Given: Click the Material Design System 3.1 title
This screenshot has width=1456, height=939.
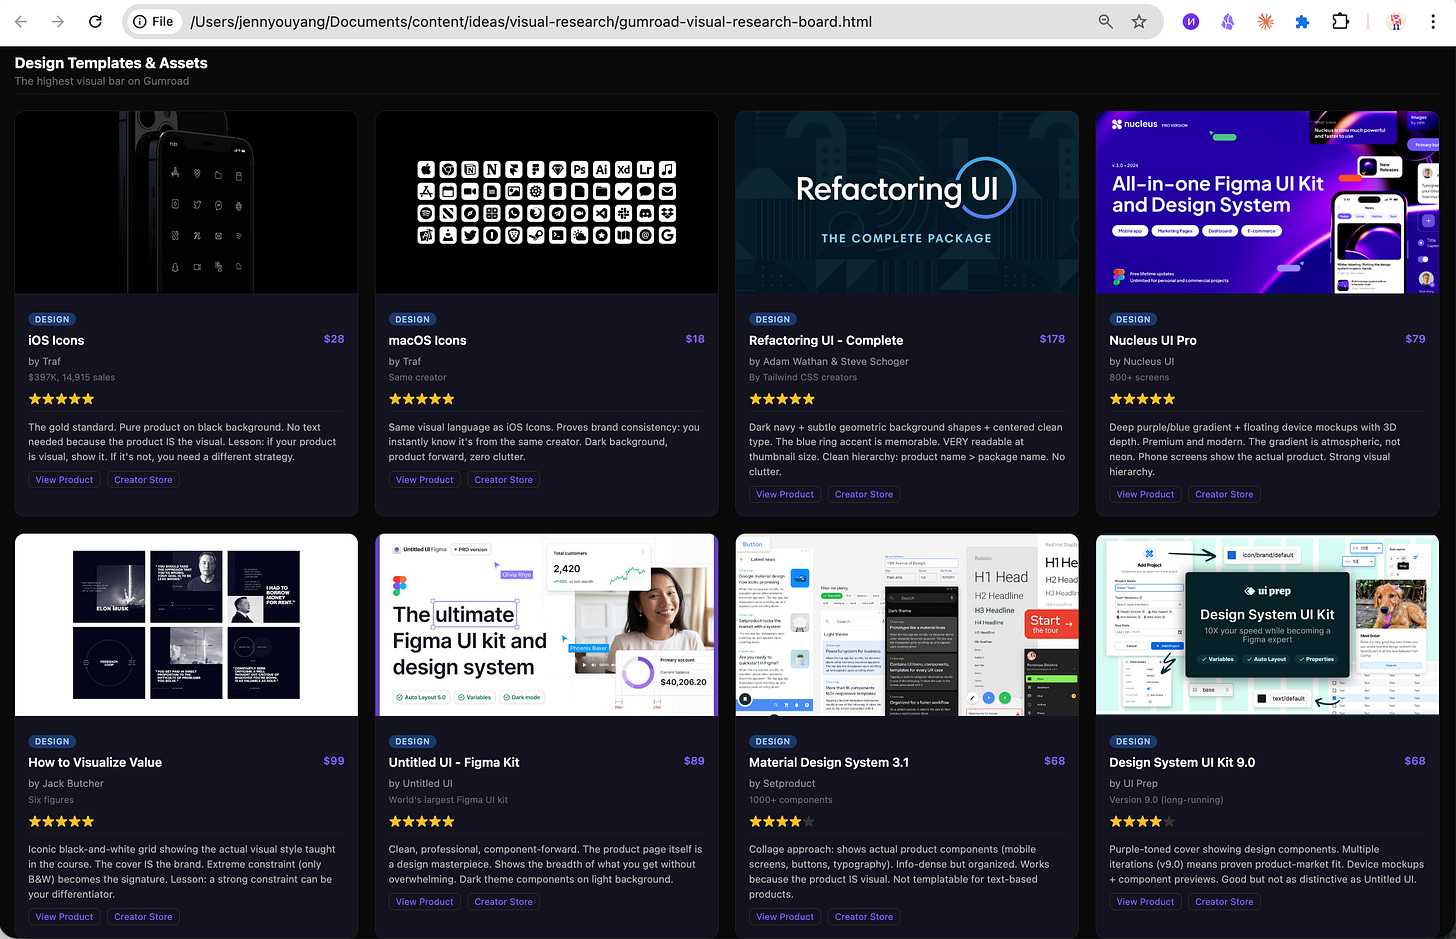Looking at the screenshot, I should (x=829, y=762).
